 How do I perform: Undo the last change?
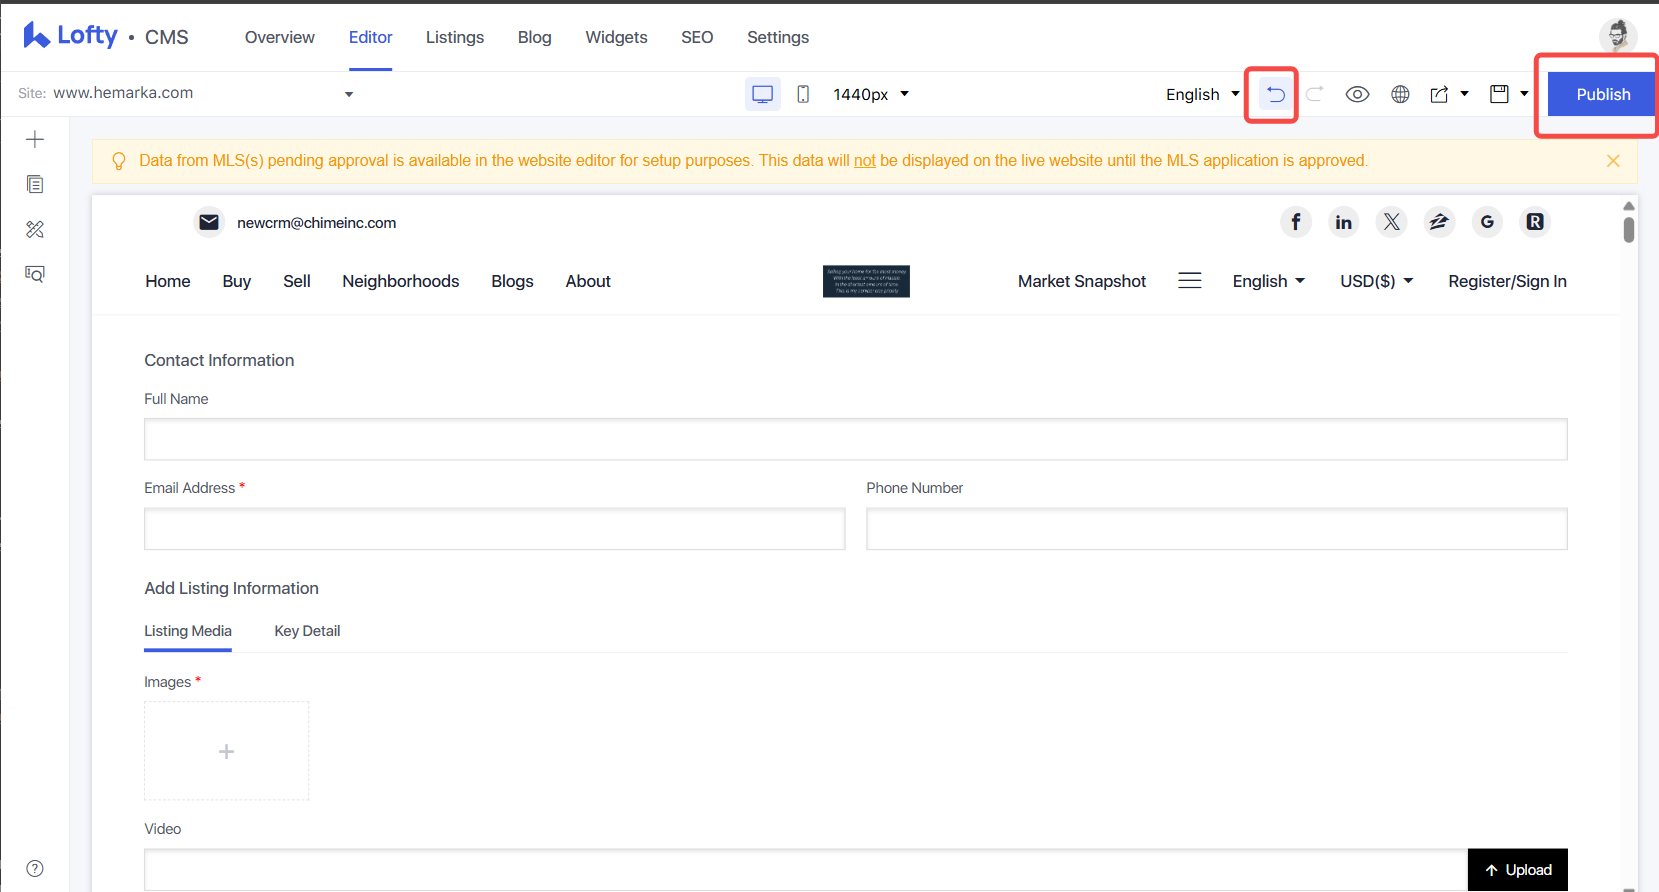pyautogui.click(x=1275, y=94)
